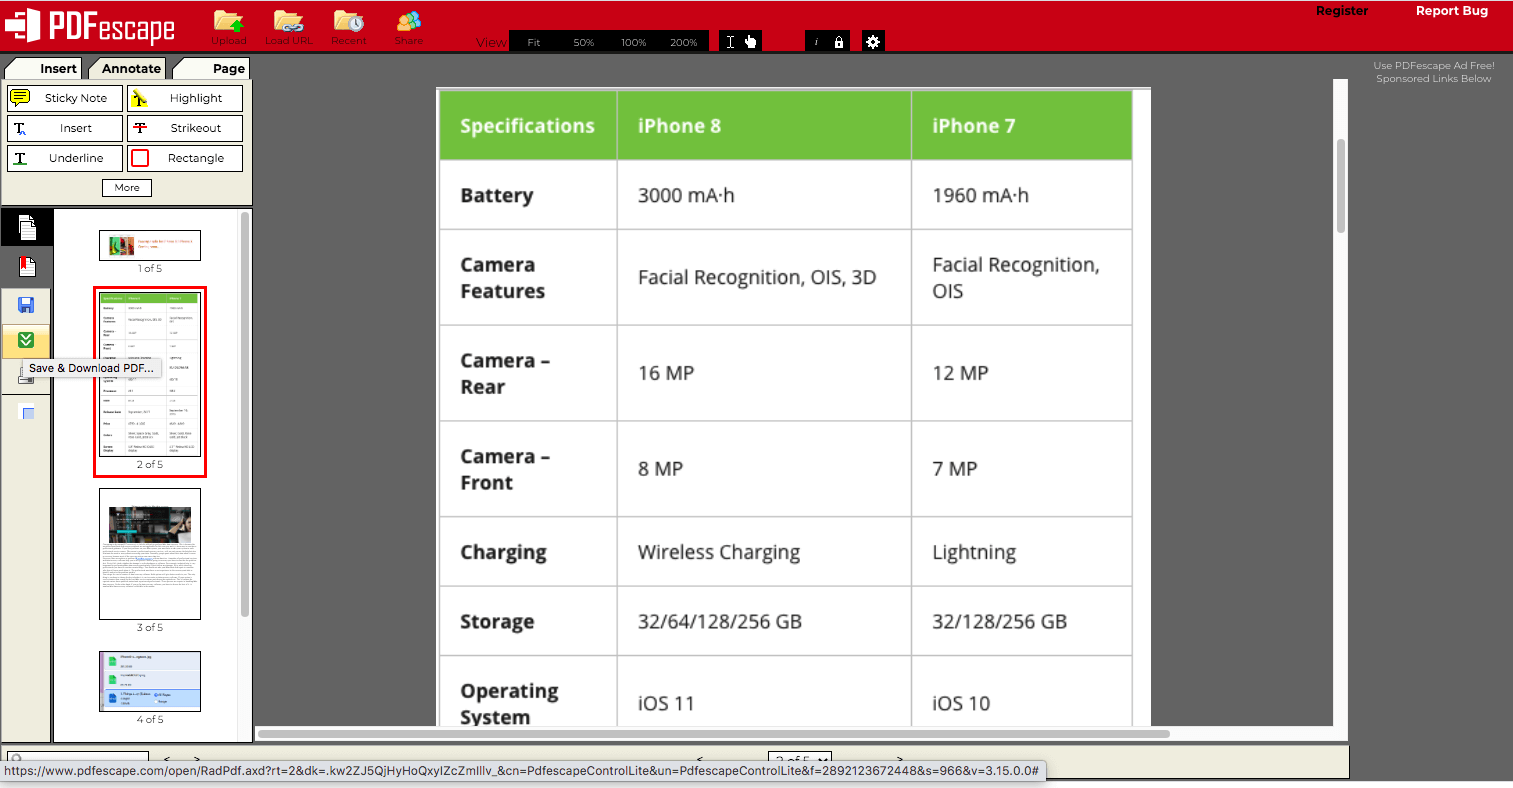
Task: Switch to the Page tab
Action: pyautogui.click(x=212, y=68)
